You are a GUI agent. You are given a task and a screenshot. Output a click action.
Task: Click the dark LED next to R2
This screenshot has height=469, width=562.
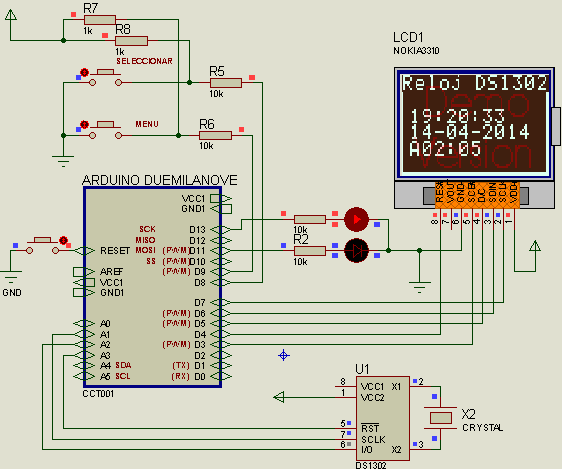(x=356, y=251)
